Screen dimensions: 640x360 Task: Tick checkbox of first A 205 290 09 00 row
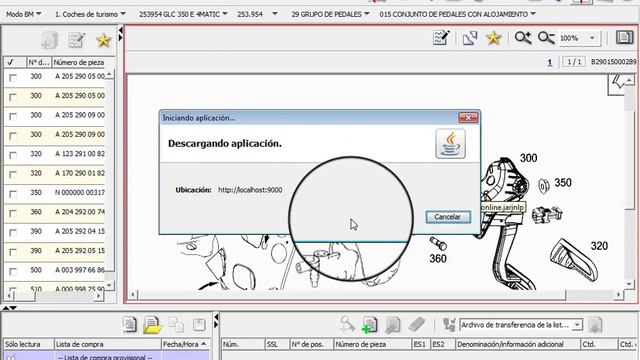click(13, 117)
